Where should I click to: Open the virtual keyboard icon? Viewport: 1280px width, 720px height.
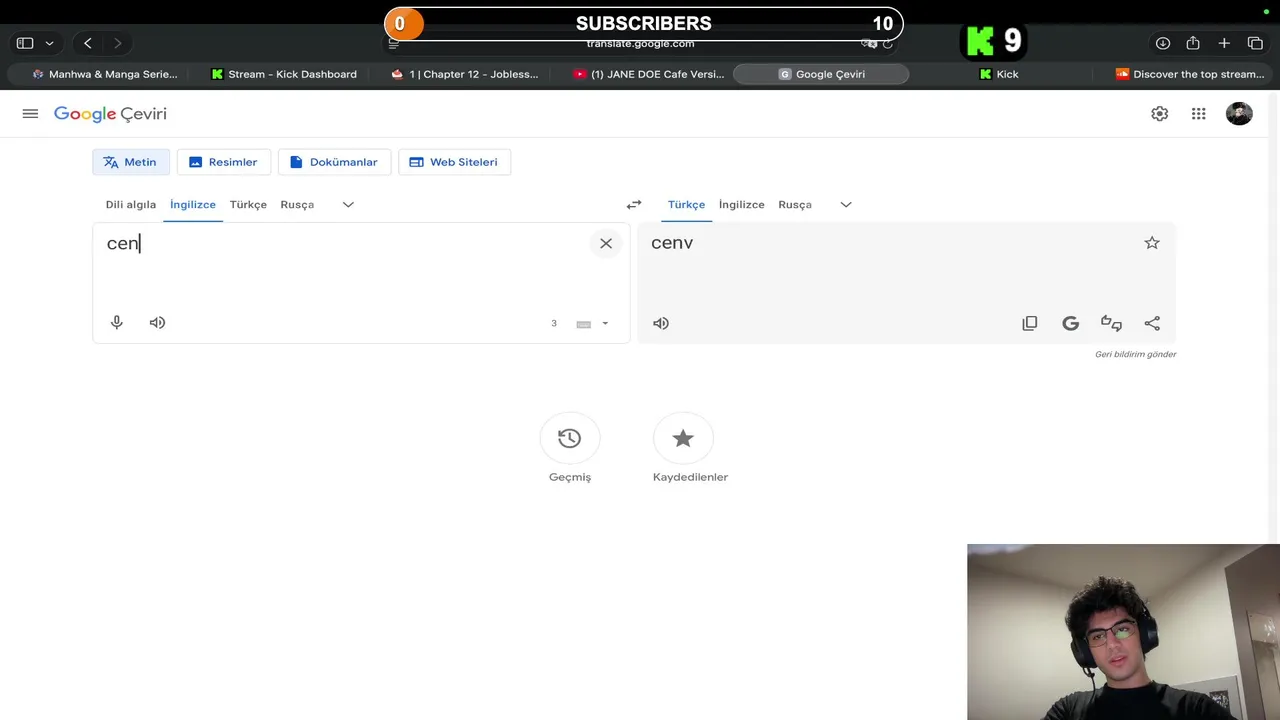[x=584, y=324]
